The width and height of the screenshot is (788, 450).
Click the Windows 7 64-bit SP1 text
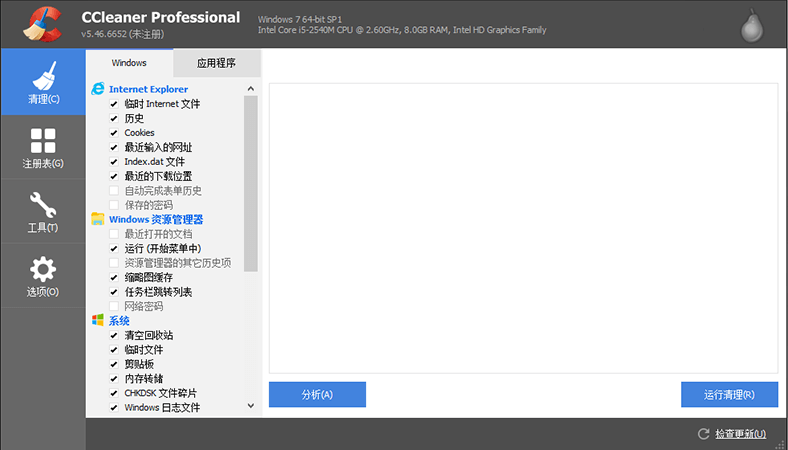[300, 19]
